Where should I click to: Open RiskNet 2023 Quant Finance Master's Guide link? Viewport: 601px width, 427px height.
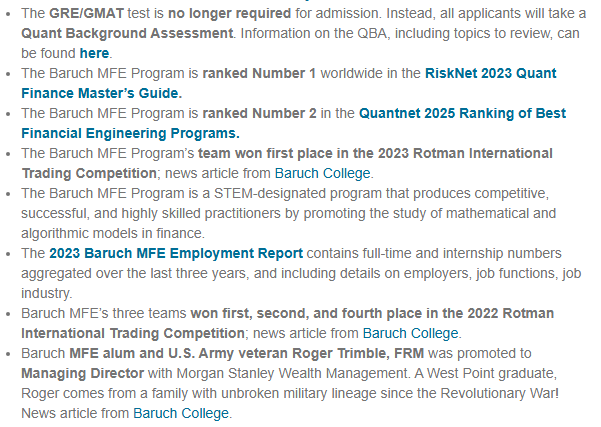[x=491, y=73]
